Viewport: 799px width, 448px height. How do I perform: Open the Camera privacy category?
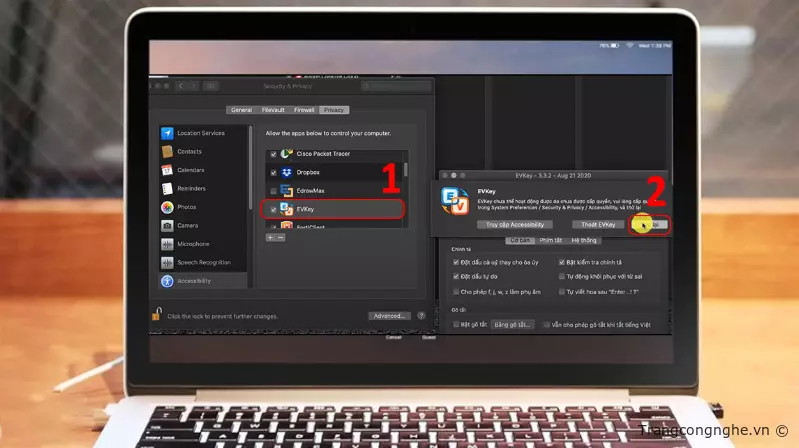coord(187,226)
